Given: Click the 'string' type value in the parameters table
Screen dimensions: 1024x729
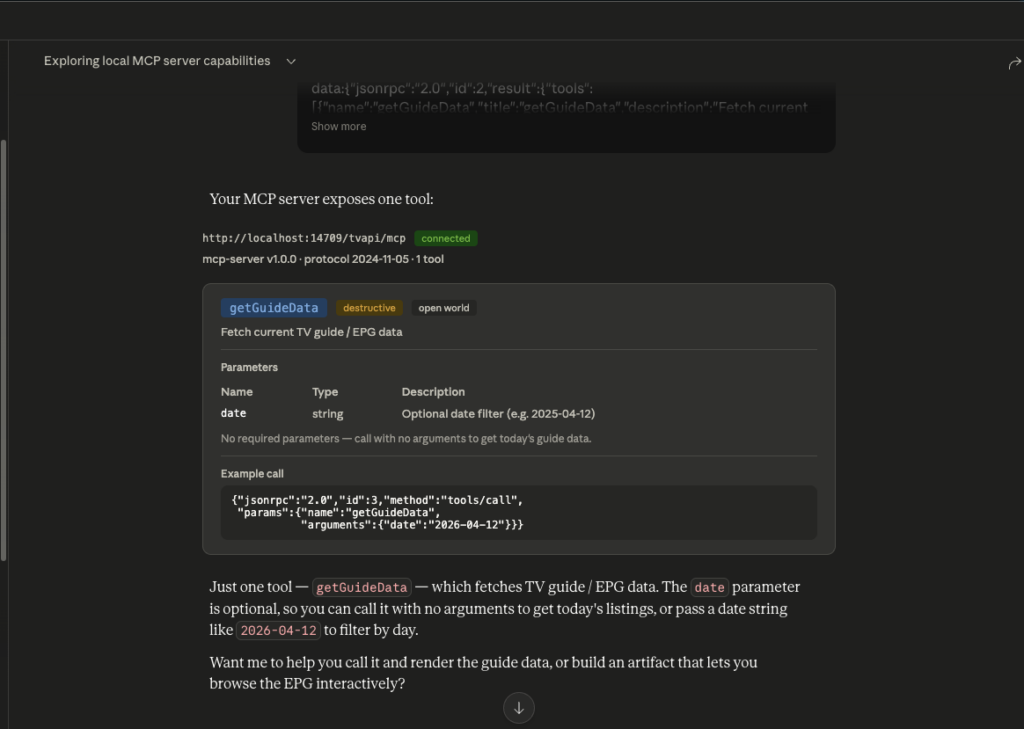Looking at the screenshot, I should click(327, 414).
